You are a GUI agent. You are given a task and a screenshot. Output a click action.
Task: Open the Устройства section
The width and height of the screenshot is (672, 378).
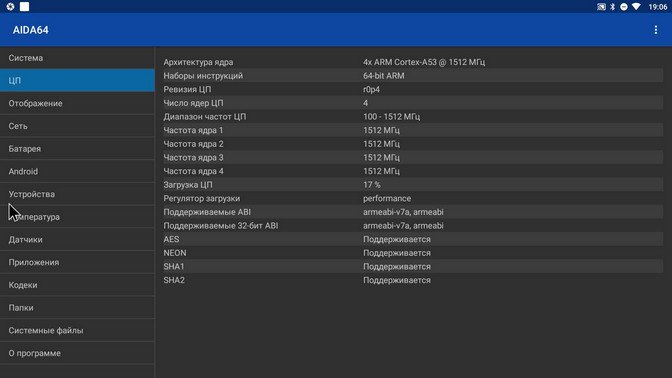77,194
